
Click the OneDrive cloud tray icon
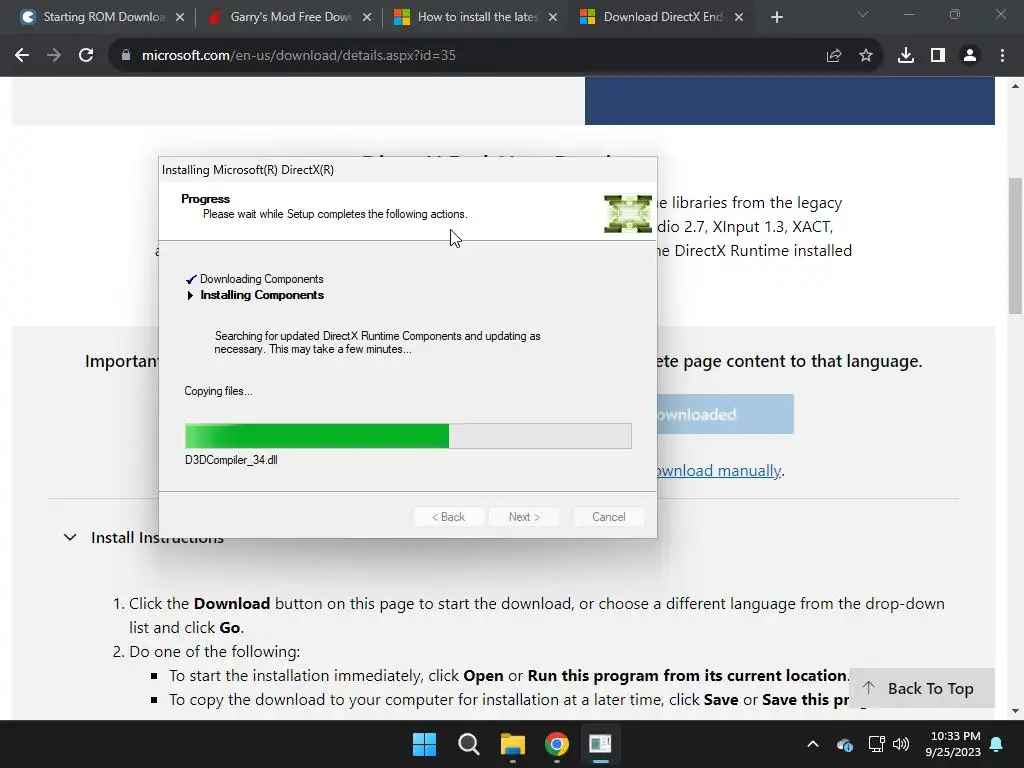(844, 744)
